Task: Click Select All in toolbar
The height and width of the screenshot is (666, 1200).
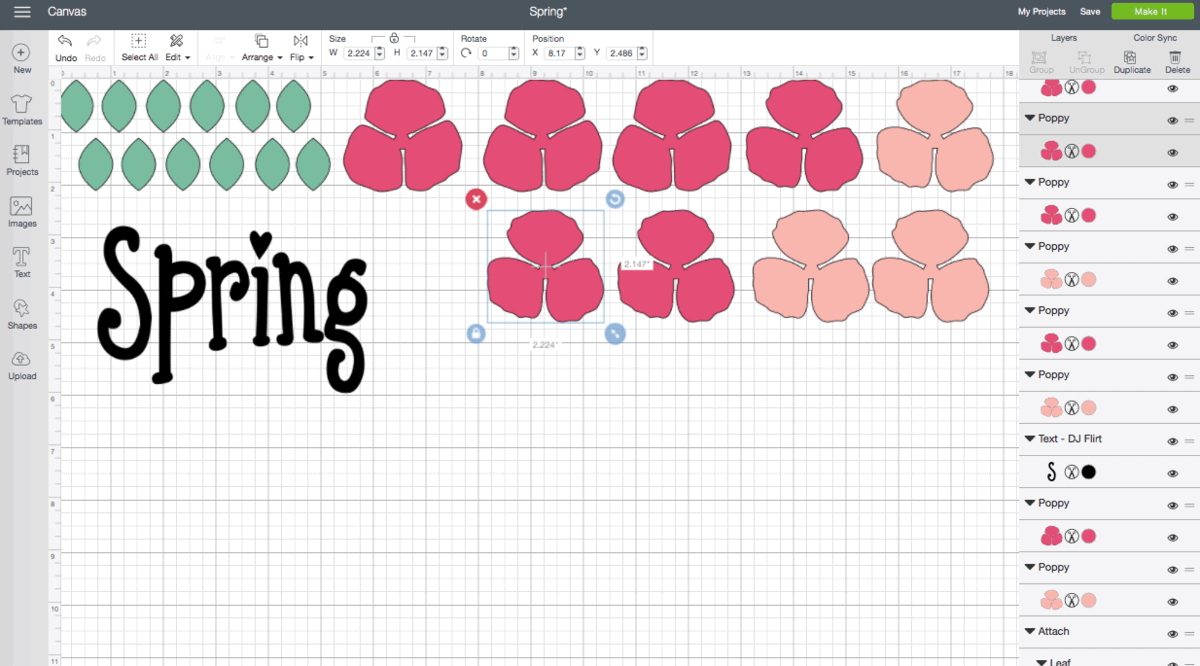Action: point(139,47)
